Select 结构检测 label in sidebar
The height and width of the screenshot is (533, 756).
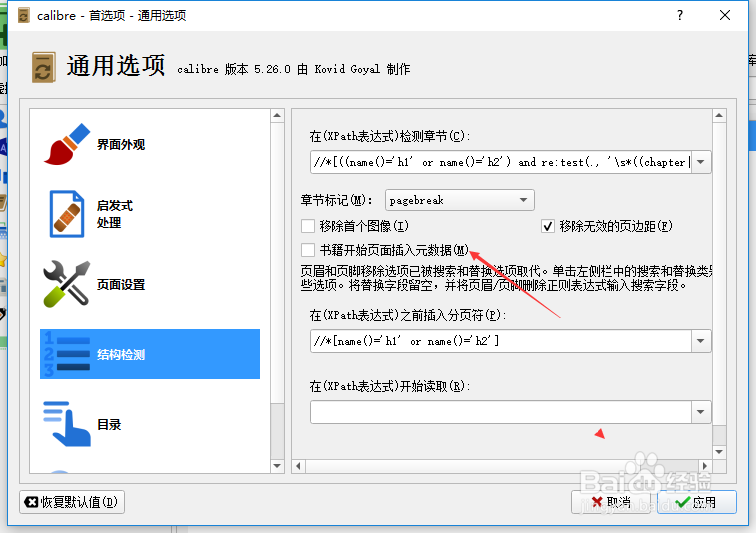coord(121,355)
